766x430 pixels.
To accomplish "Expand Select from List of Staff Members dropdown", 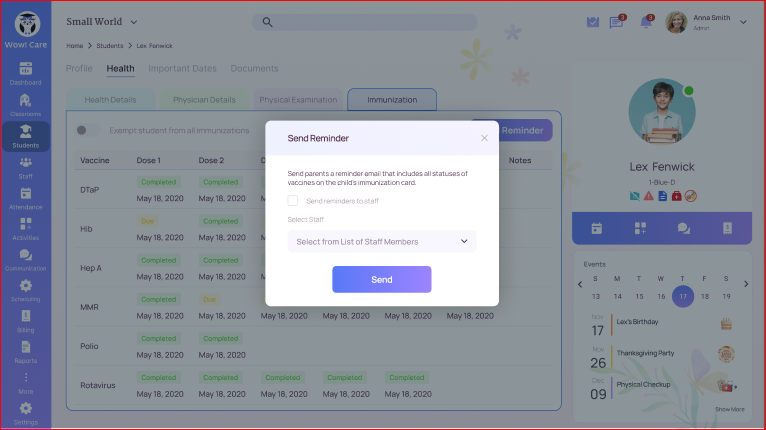I will (382, 241).
